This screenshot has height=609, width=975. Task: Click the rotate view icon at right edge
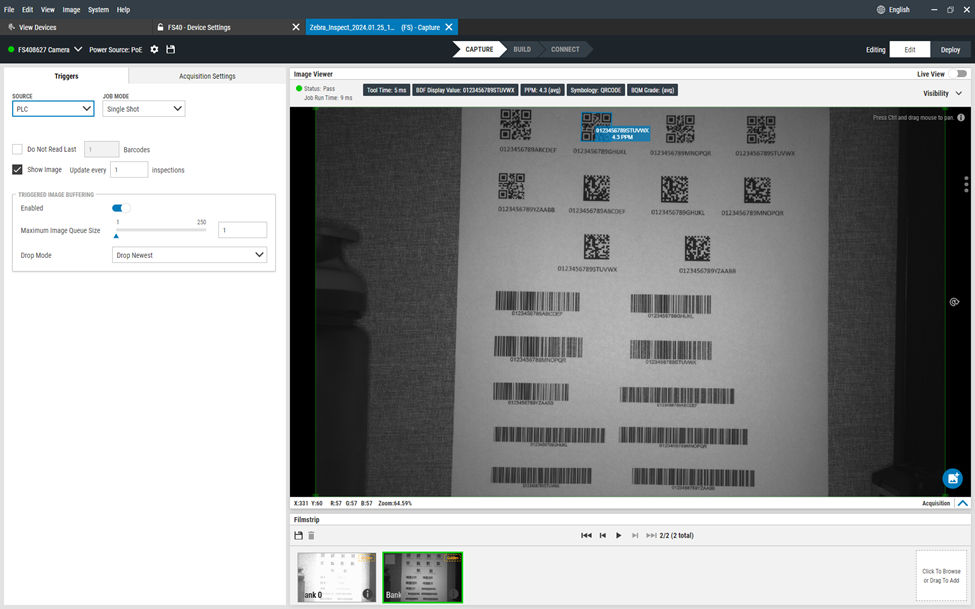[x=954, y=302]
